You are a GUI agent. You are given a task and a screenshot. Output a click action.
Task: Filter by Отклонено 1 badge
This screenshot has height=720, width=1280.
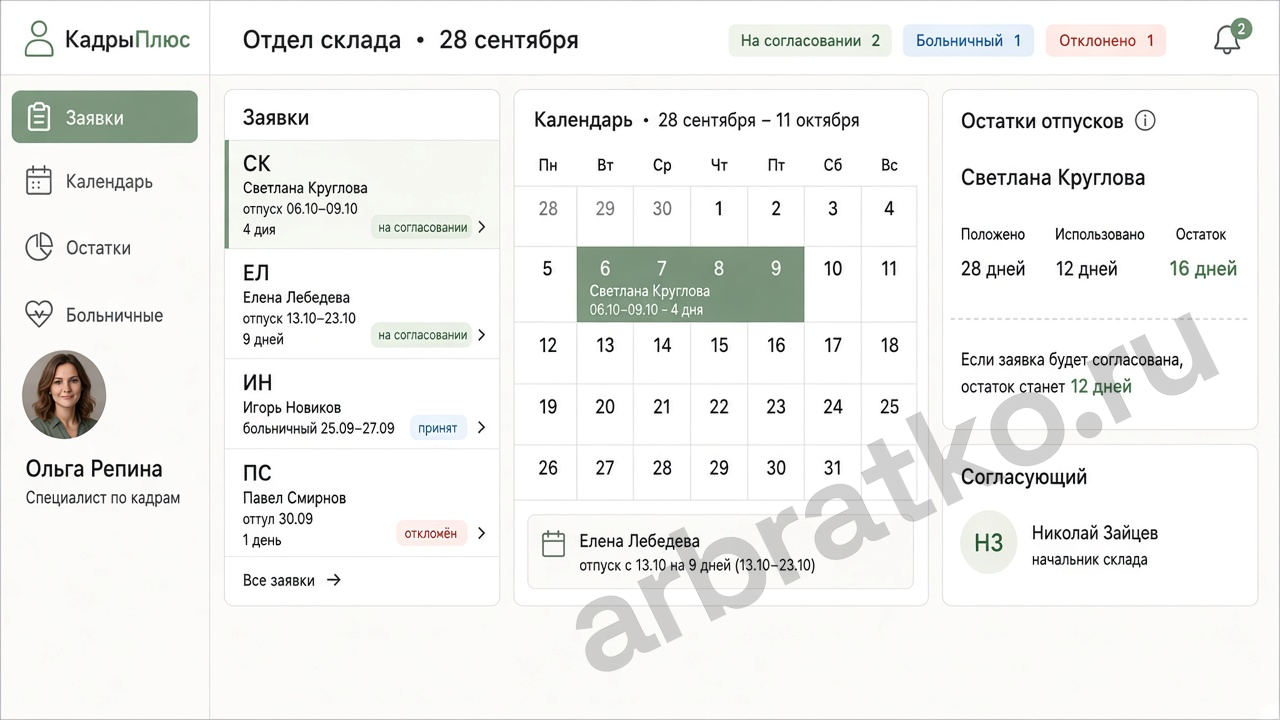(x=1106, y=41)
